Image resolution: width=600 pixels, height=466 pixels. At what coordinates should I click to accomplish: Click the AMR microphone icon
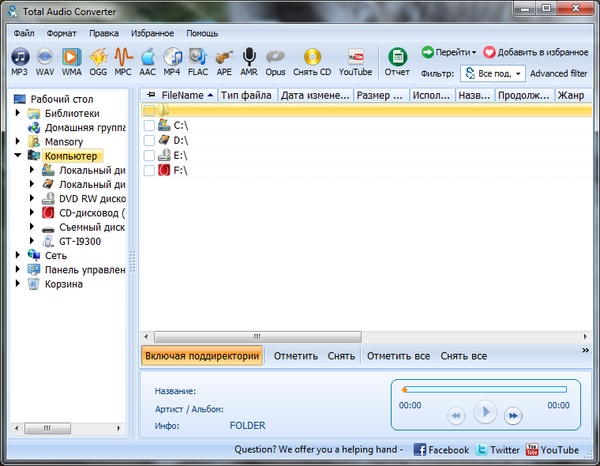click(x=249, y=60)
